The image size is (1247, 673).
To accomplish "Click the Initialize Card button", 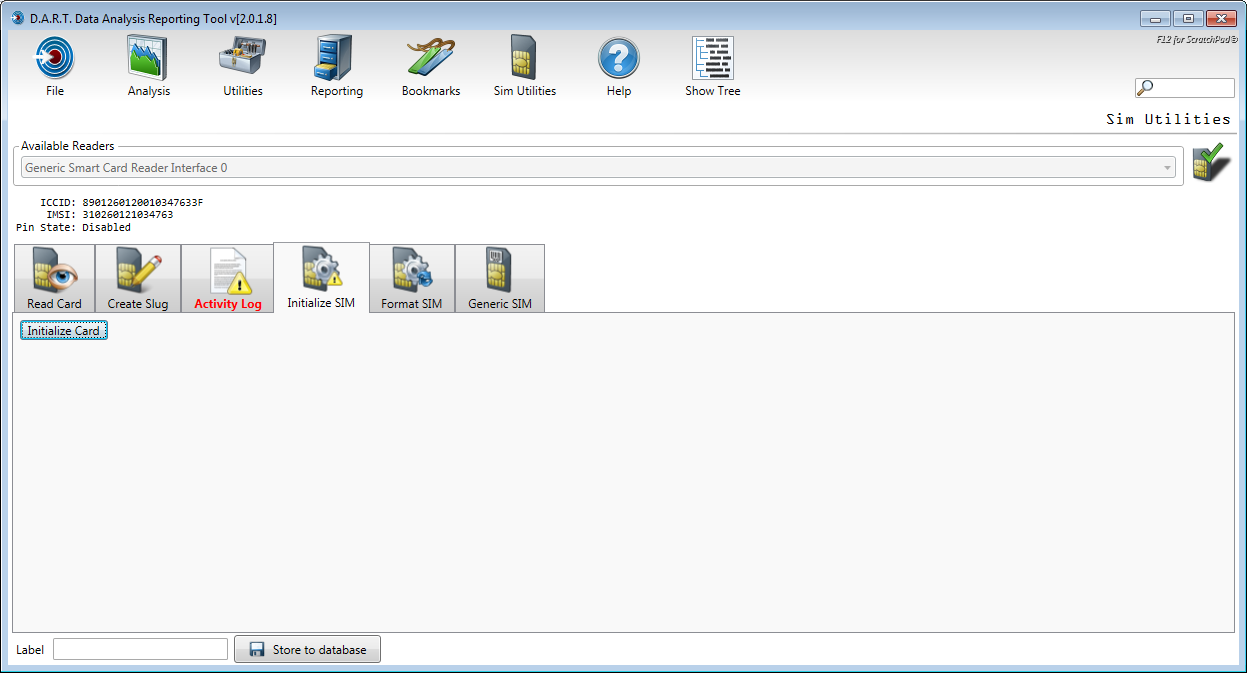I will pos(63,331).
